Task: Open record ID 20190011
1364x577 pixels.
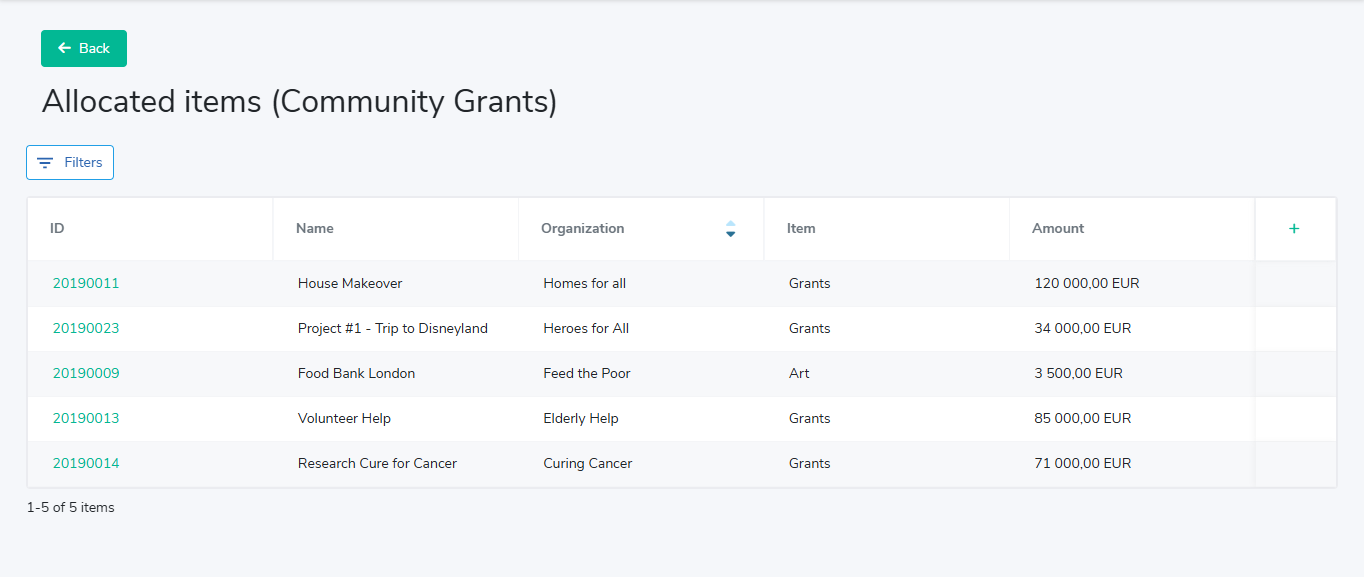Action: point(86,283)
